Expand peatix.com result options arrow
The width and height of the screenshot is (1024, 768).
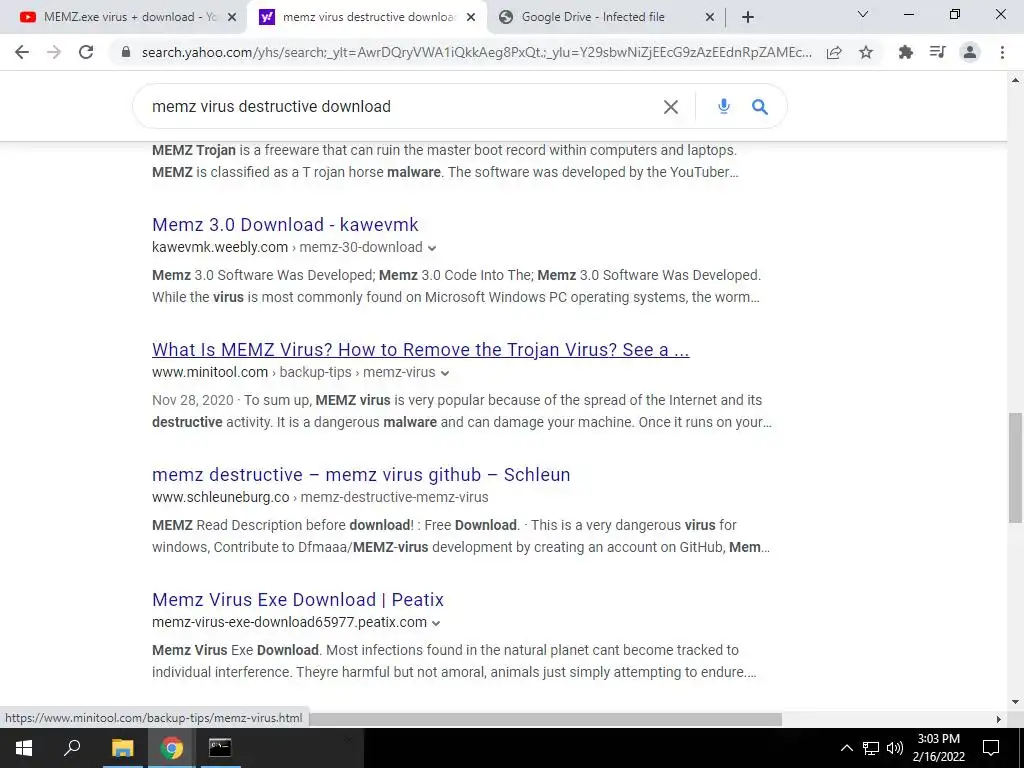click(436, 623)
